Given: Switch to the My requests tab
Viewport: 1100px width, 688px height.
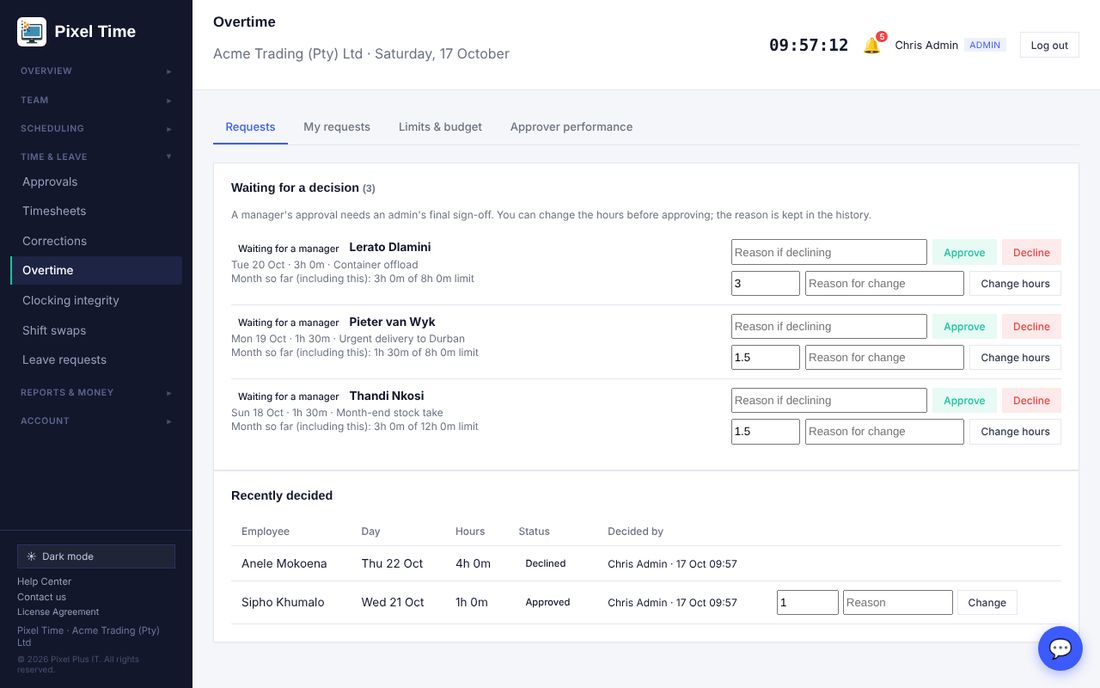Looking at the screenshot, I should (x=337, y=127).
